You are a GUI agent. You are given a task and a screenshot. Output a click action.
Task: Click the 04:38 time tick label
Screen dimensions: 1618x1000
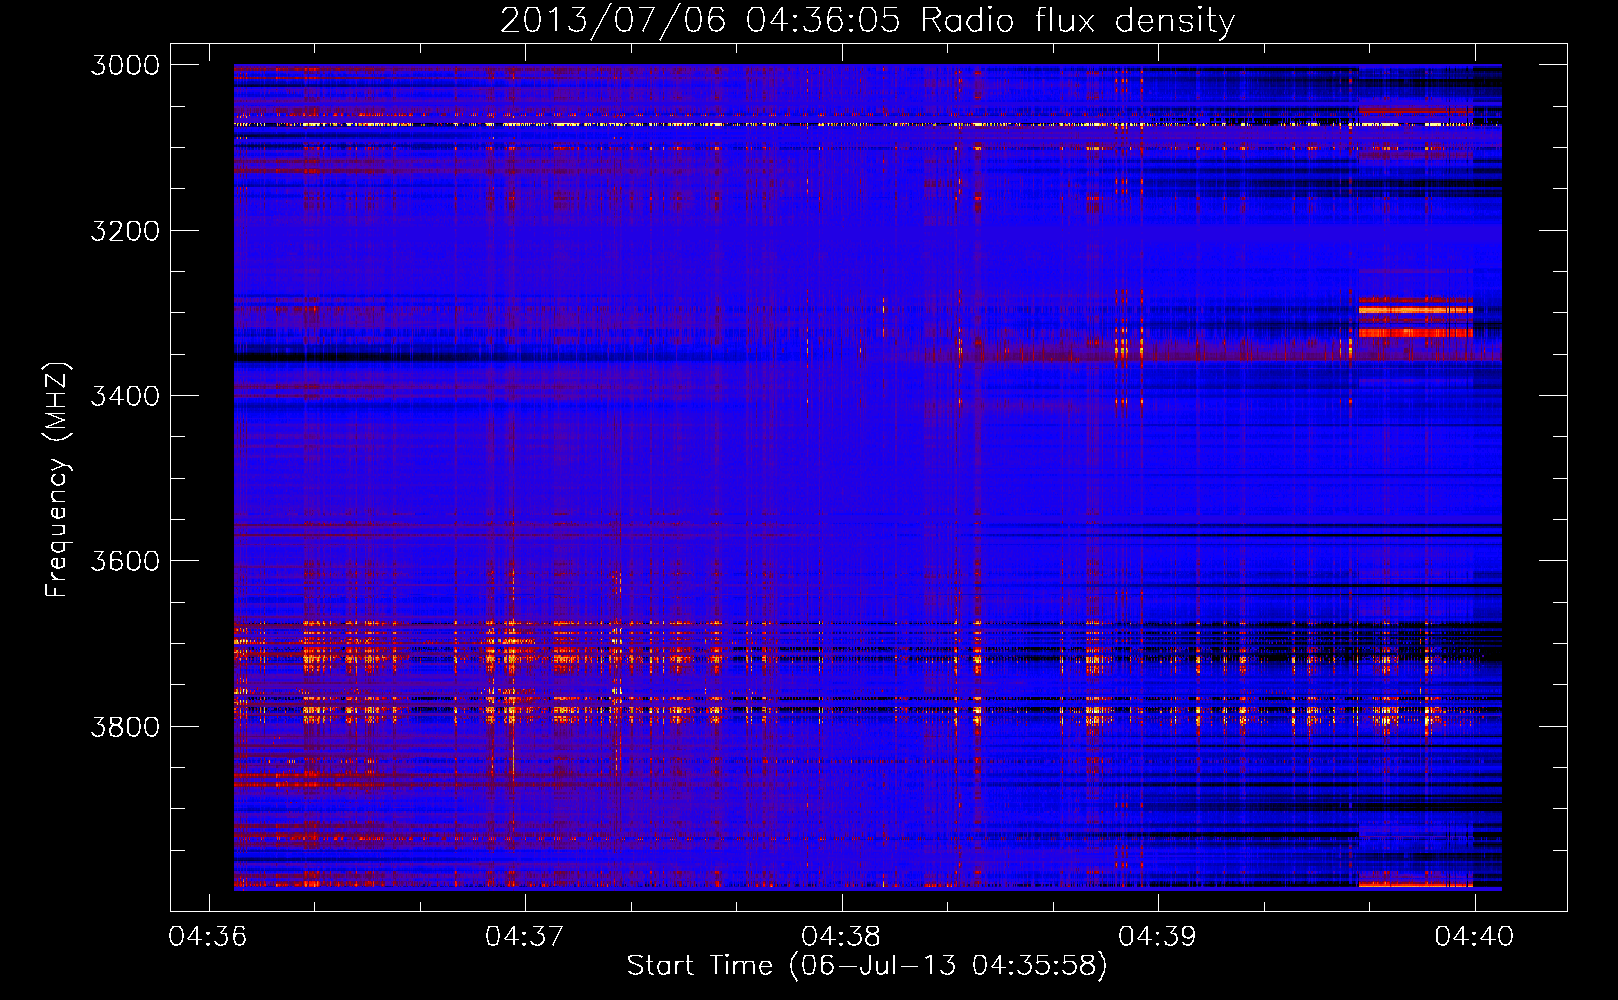842,936
